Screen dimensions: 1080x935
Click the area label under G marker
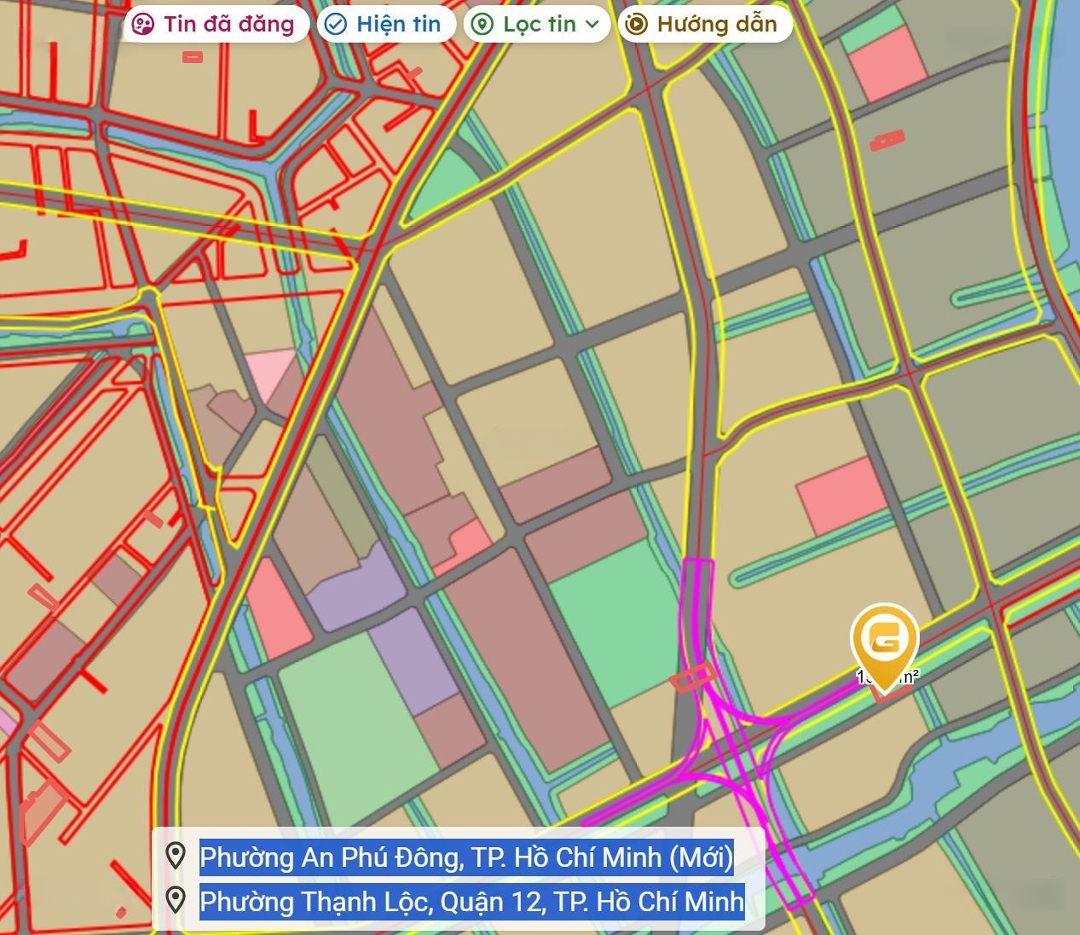[x=887, y=678]
